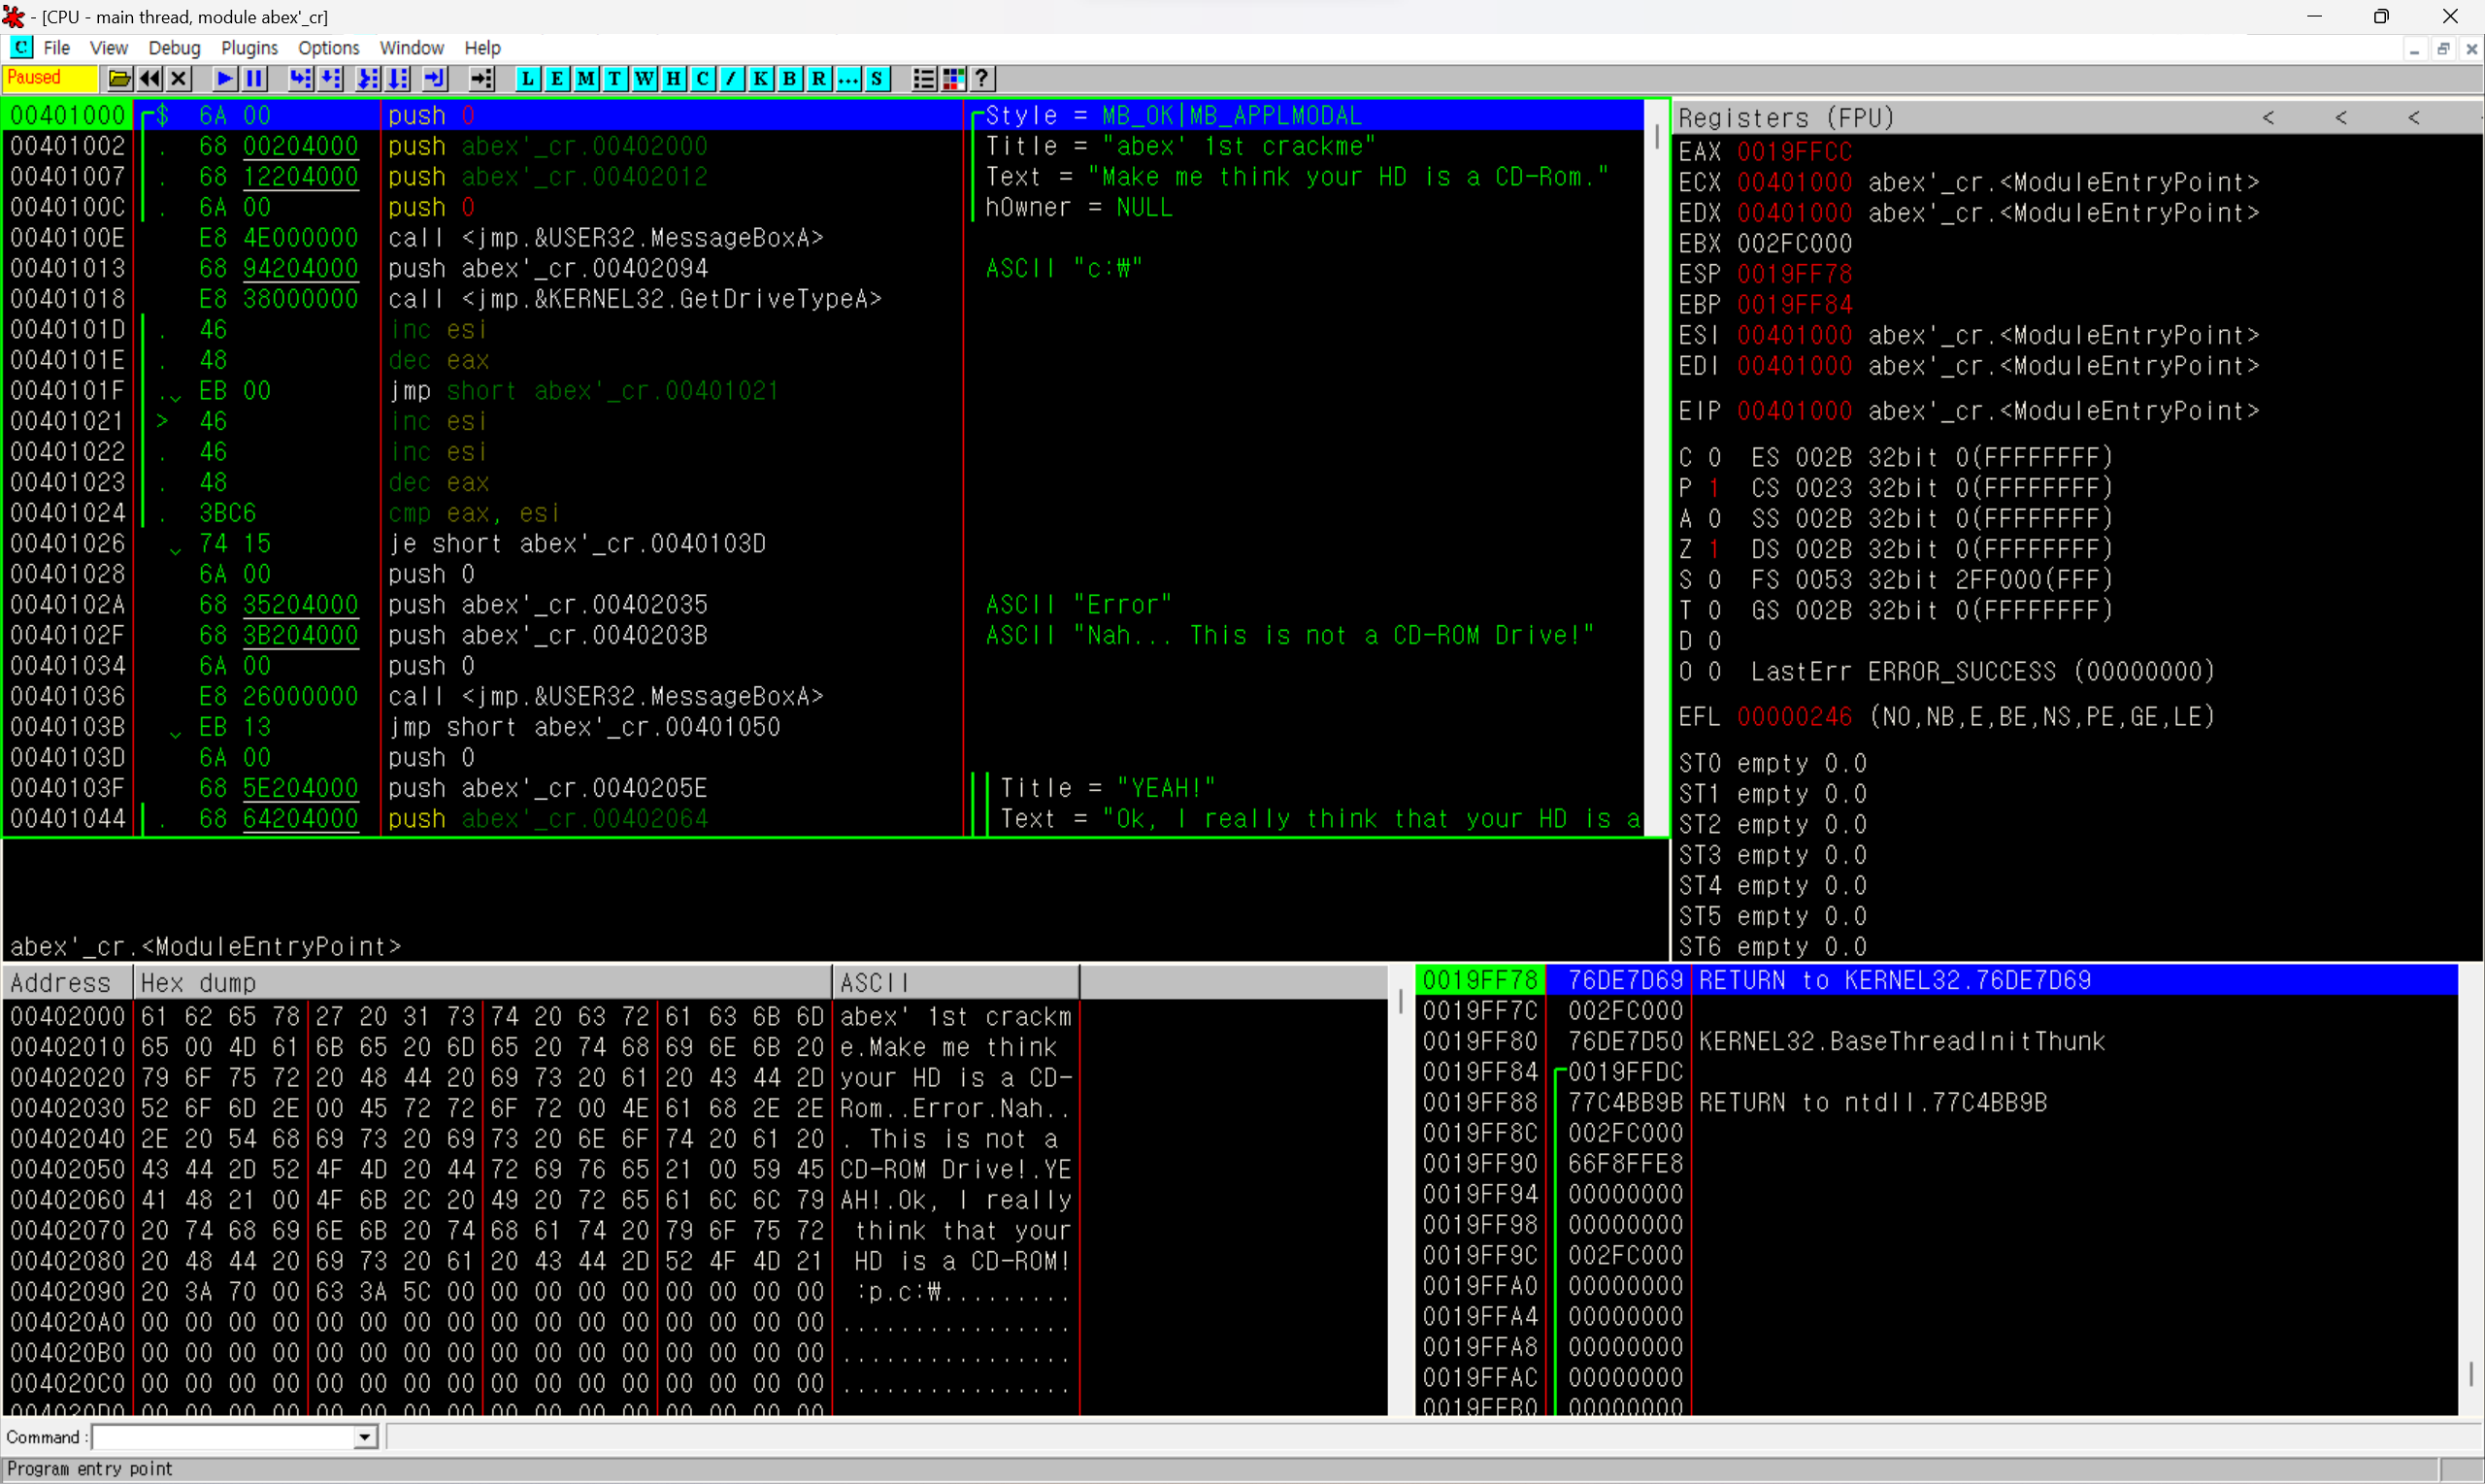
Task: Click the CPU window icon in the menu bar
Action: coord(21,47)
